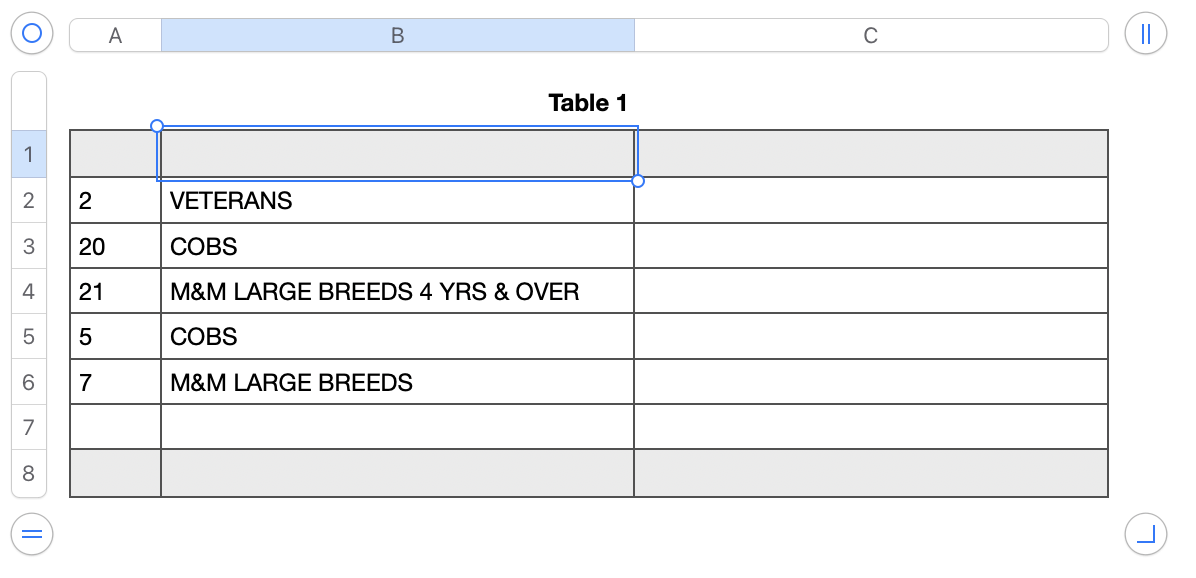Click the add rows handle icon
The height and width of the screenshot is (578, 1196).
coord(31,534)
